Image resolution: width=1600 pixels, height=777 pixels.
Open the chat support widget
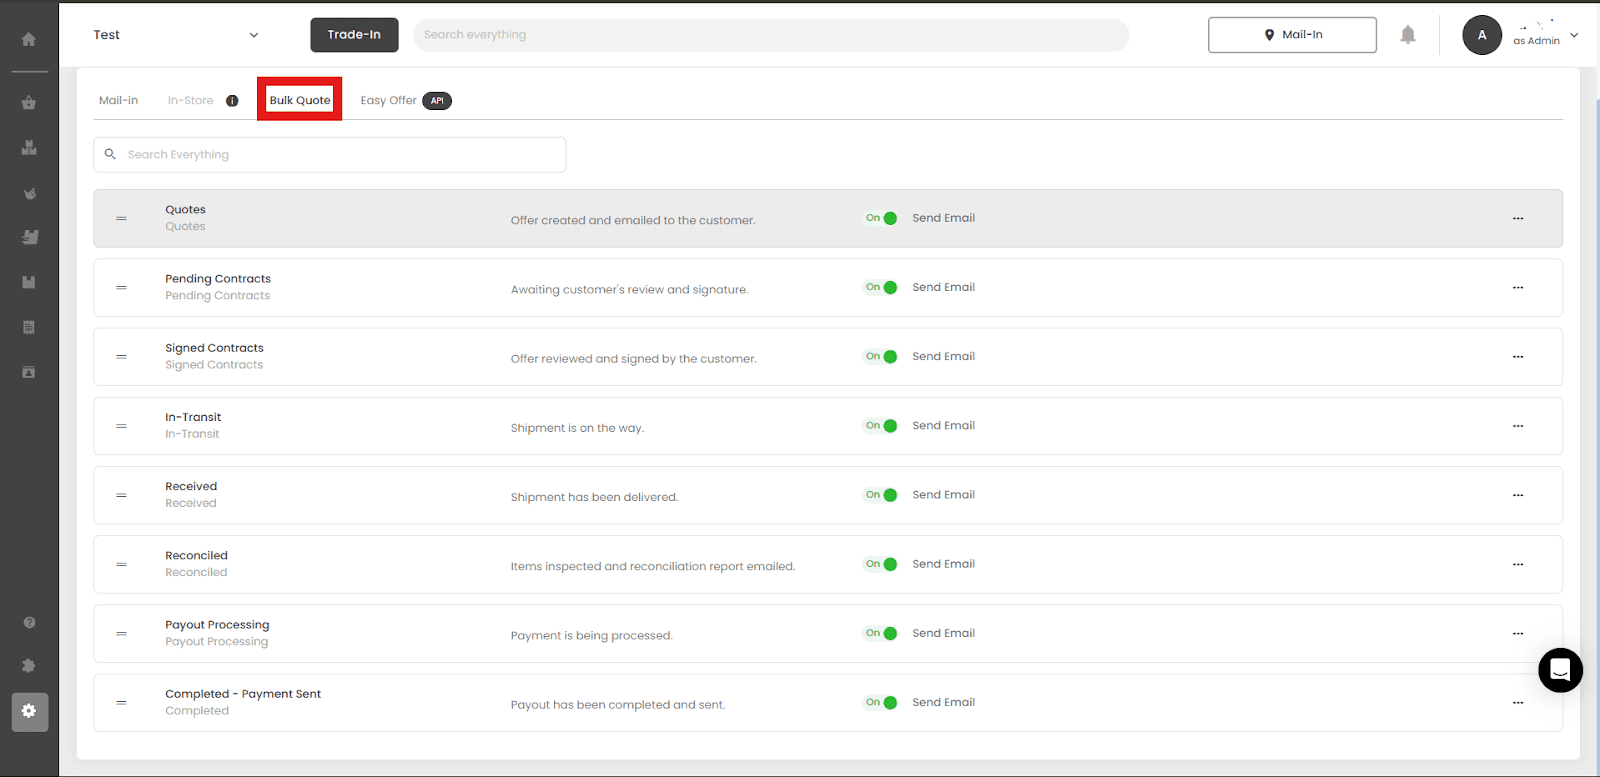click(x=1560, y=670)
